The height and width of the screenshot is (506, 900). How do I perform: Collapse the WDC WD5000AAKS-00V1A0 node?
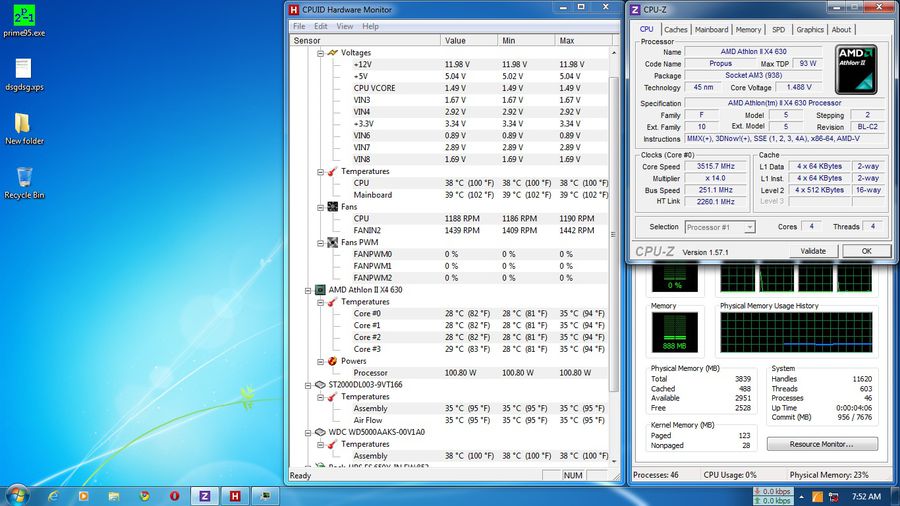coord(308,433)
